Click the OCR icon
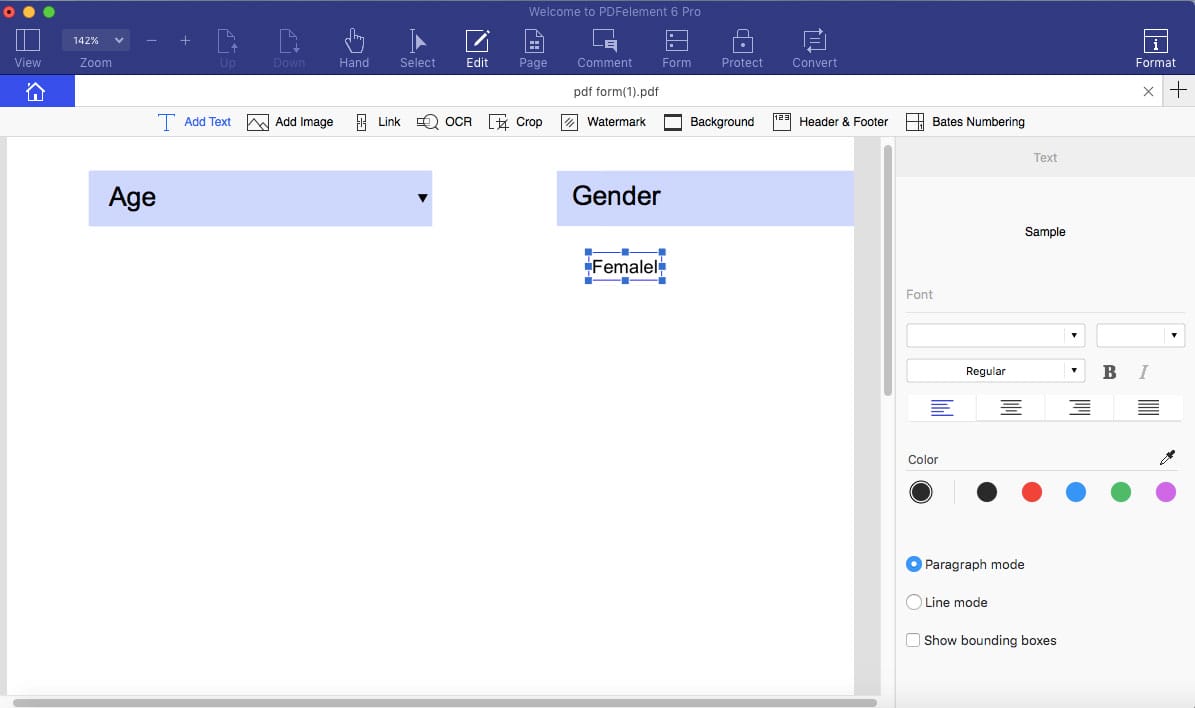The image size is (1195, 708). click(x=428, y=122)
